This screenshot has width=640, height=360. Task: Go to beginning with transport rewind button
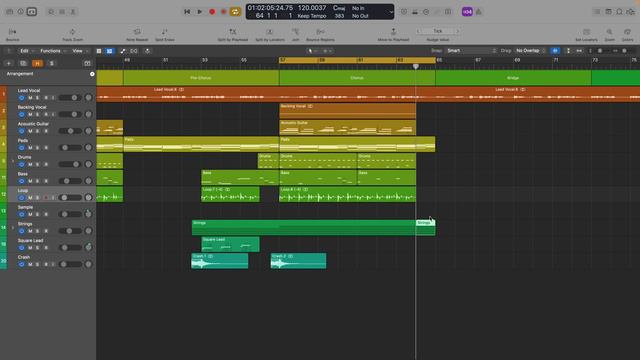click(187, 12)
